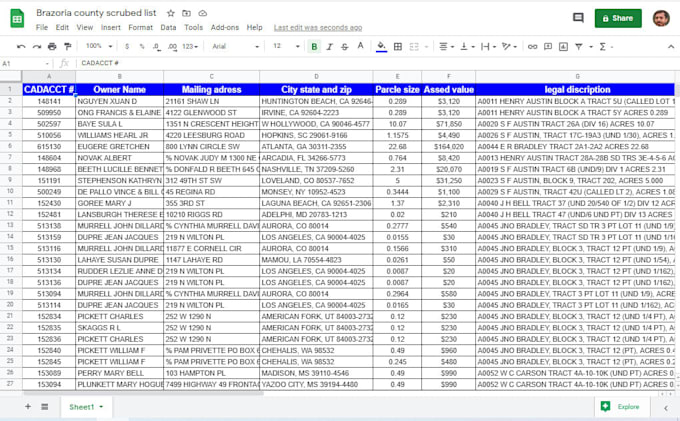Image resolution: width=680 pixels, height=421 pixels.
Task: Open vertical align dropdown
Action: 467,46
